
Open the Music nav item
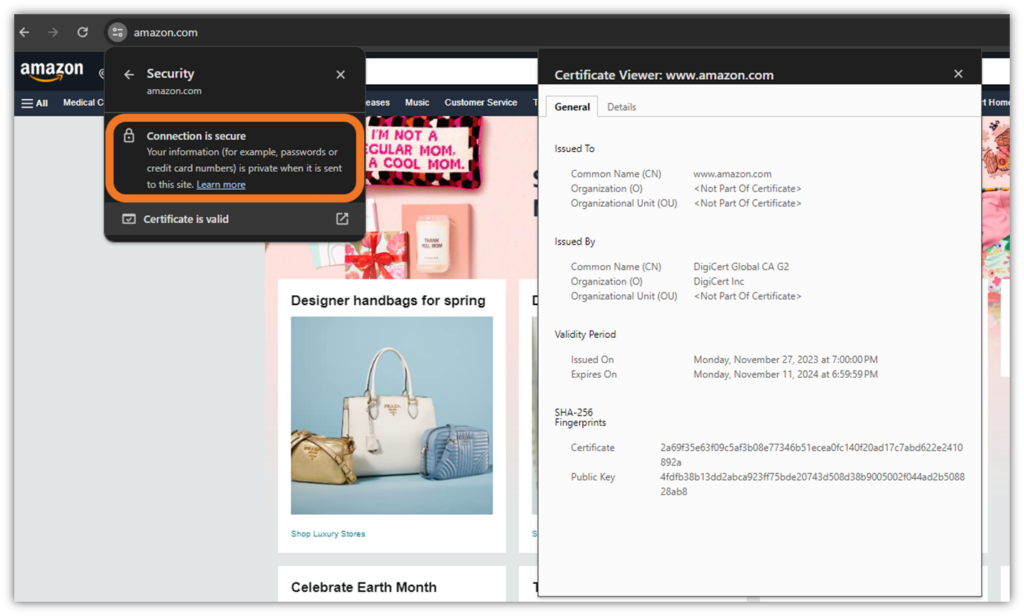coord(417,103)
